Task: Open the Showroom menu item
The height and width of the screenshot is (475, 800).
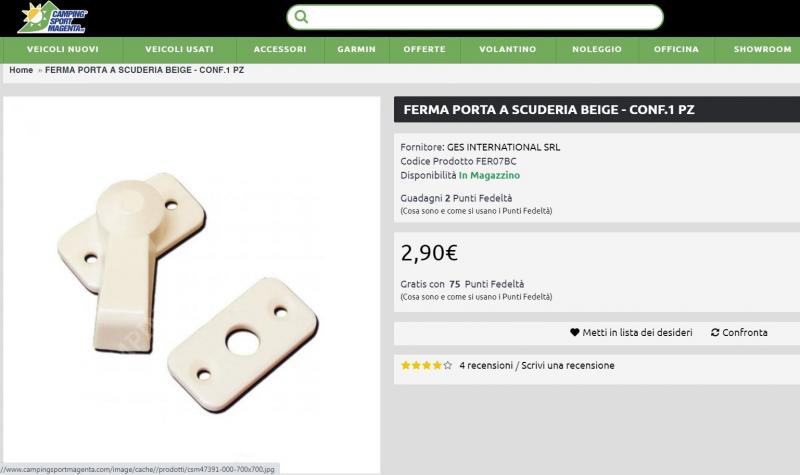Action: pos(762,49)
